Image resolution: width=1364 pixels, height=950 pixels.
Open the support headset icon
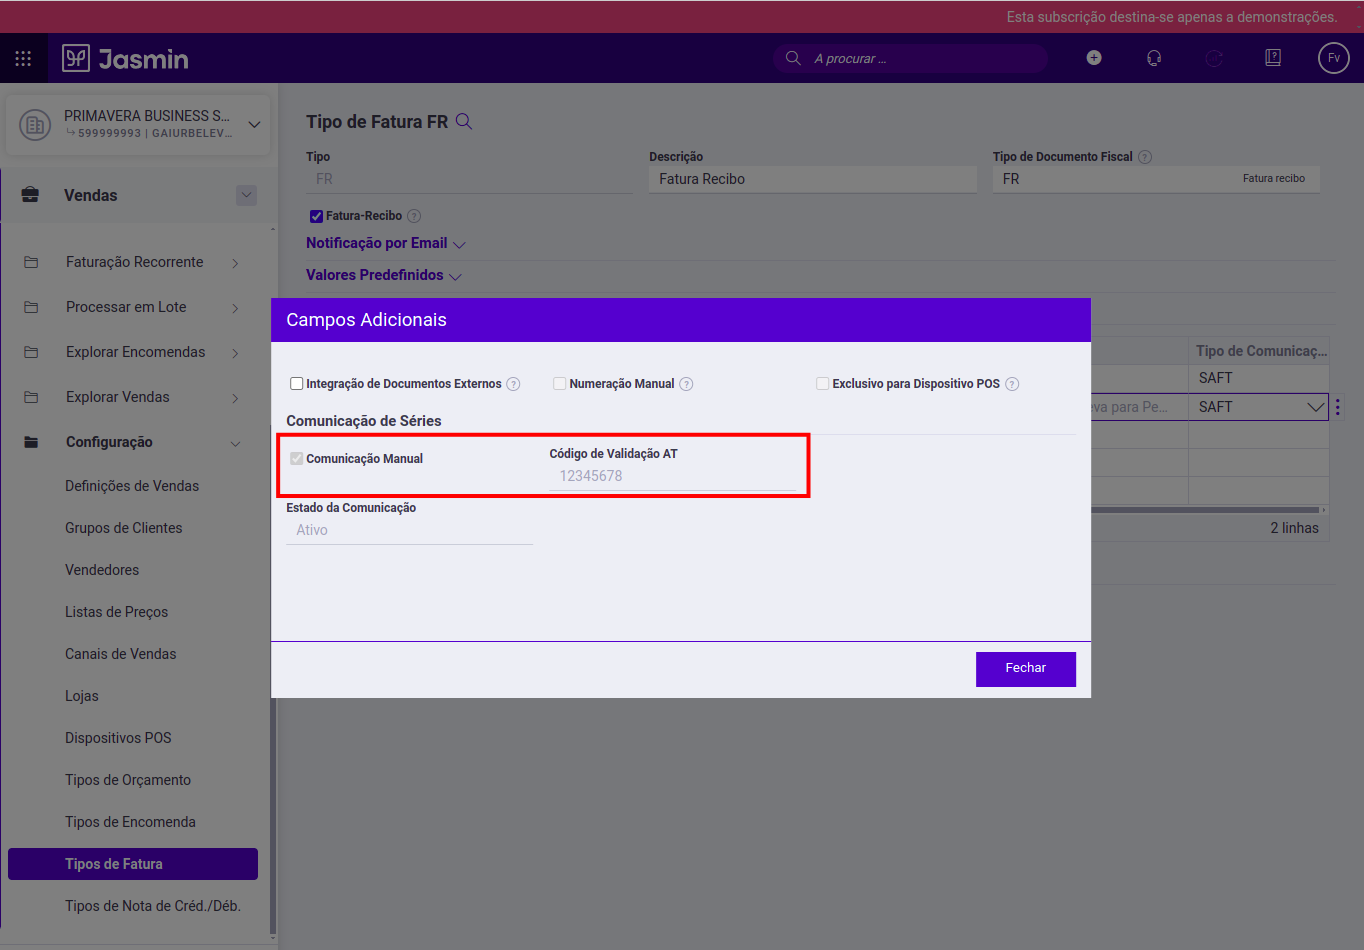point(1153,58)
